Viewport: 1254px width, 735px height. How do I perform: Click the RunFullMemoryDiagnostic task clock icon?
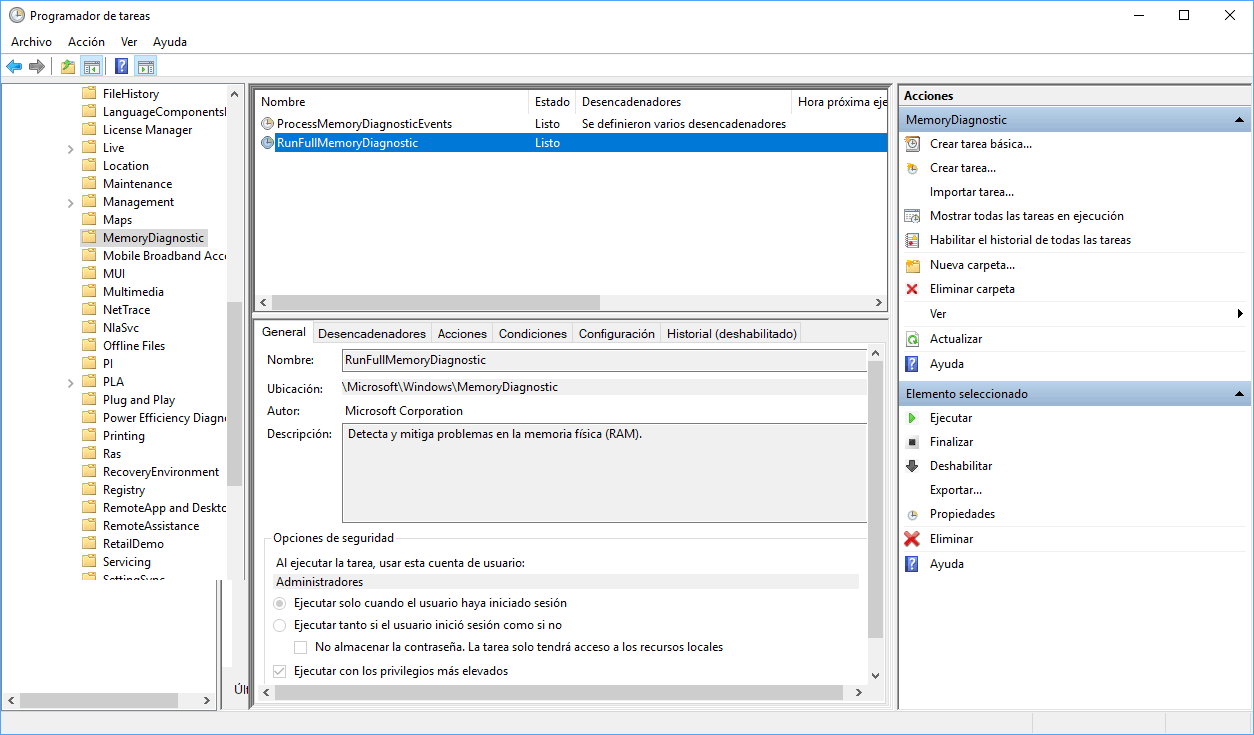tap(267, 143)
